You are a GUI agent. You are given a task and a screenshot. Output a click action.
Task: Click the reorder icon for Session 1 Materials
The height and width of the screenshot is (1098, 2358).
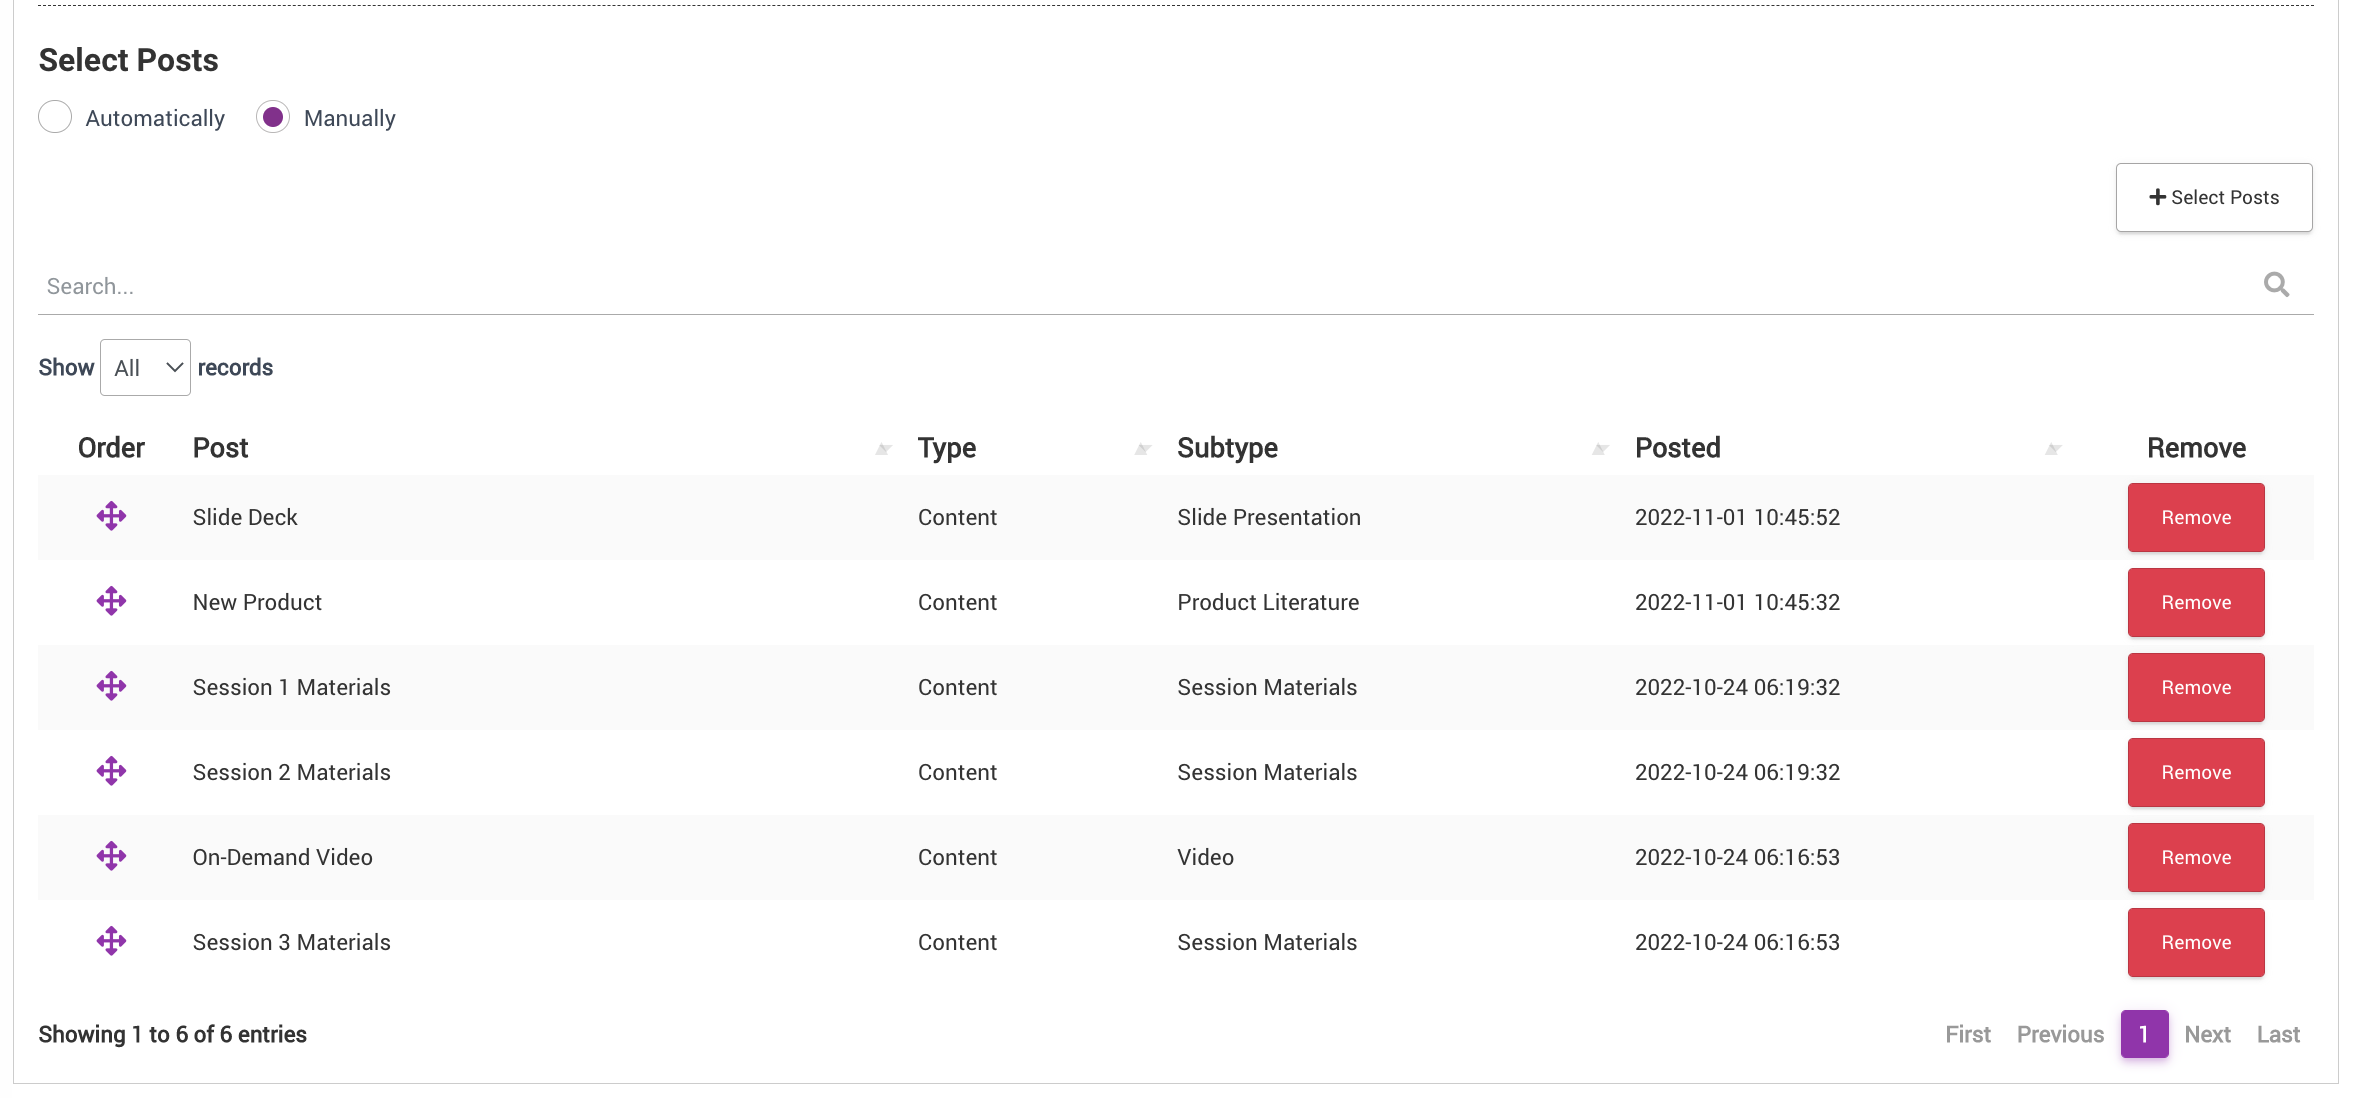111,686
